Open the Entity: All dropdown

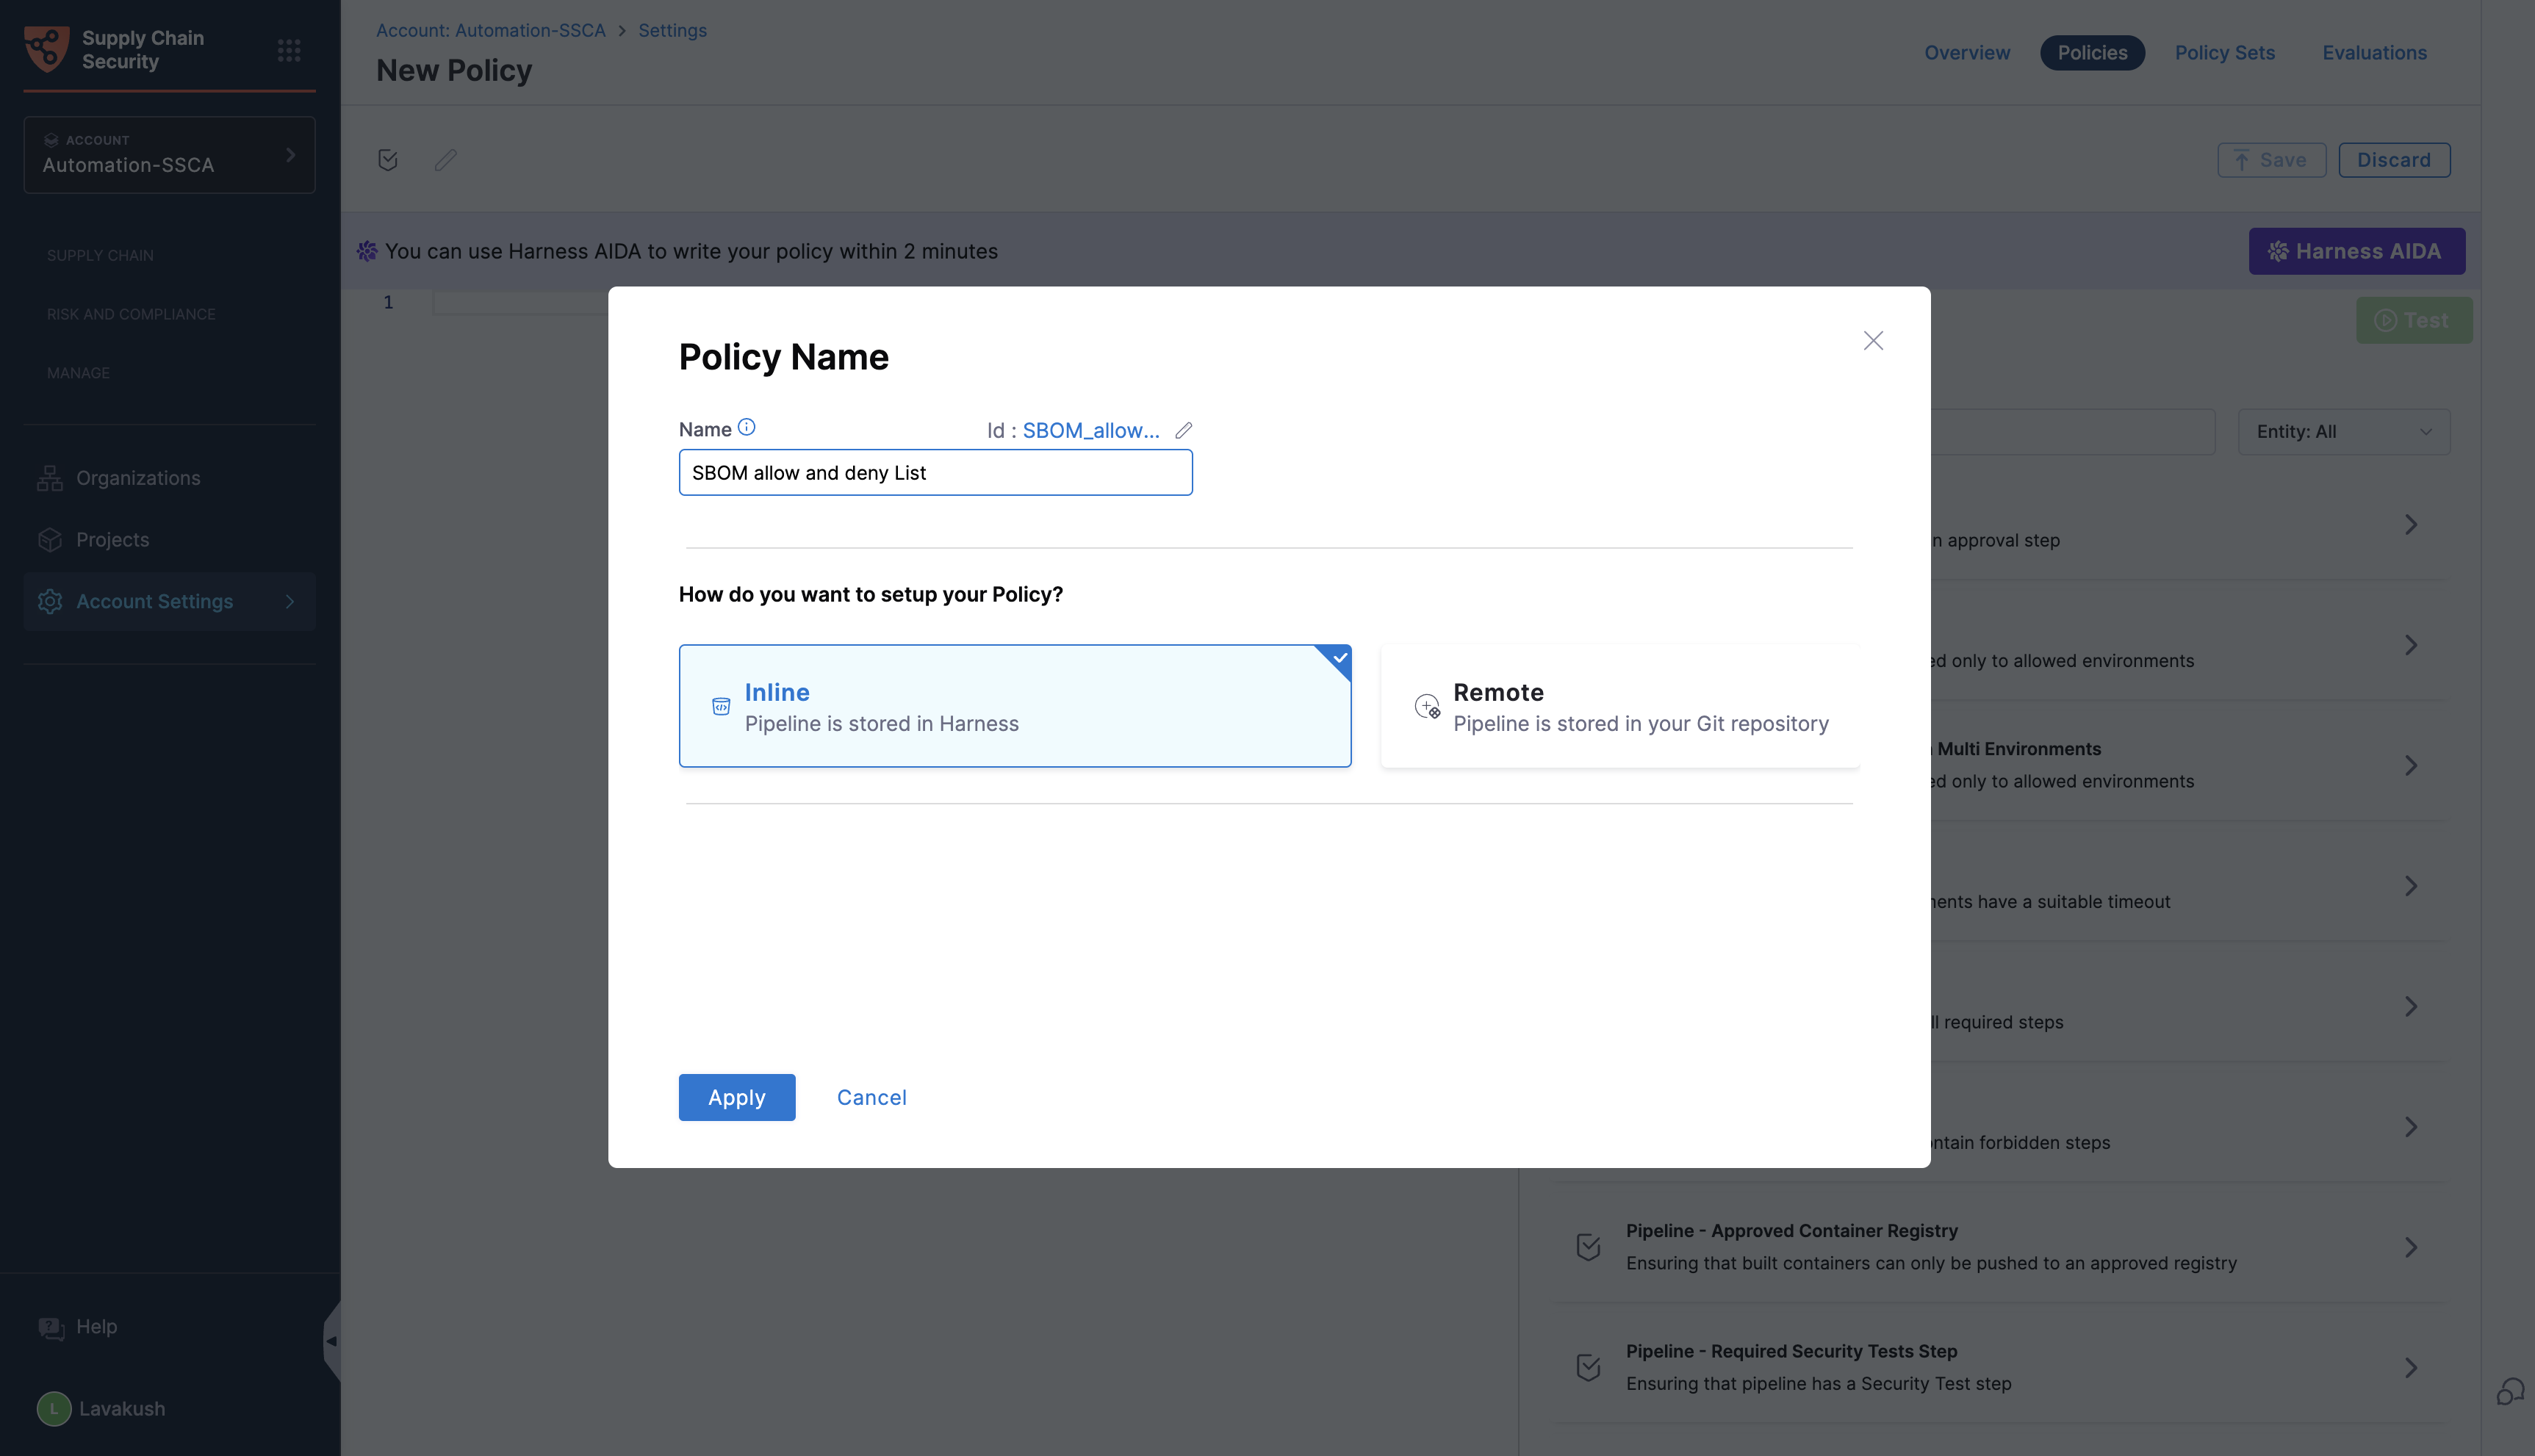coord(2343,432)
